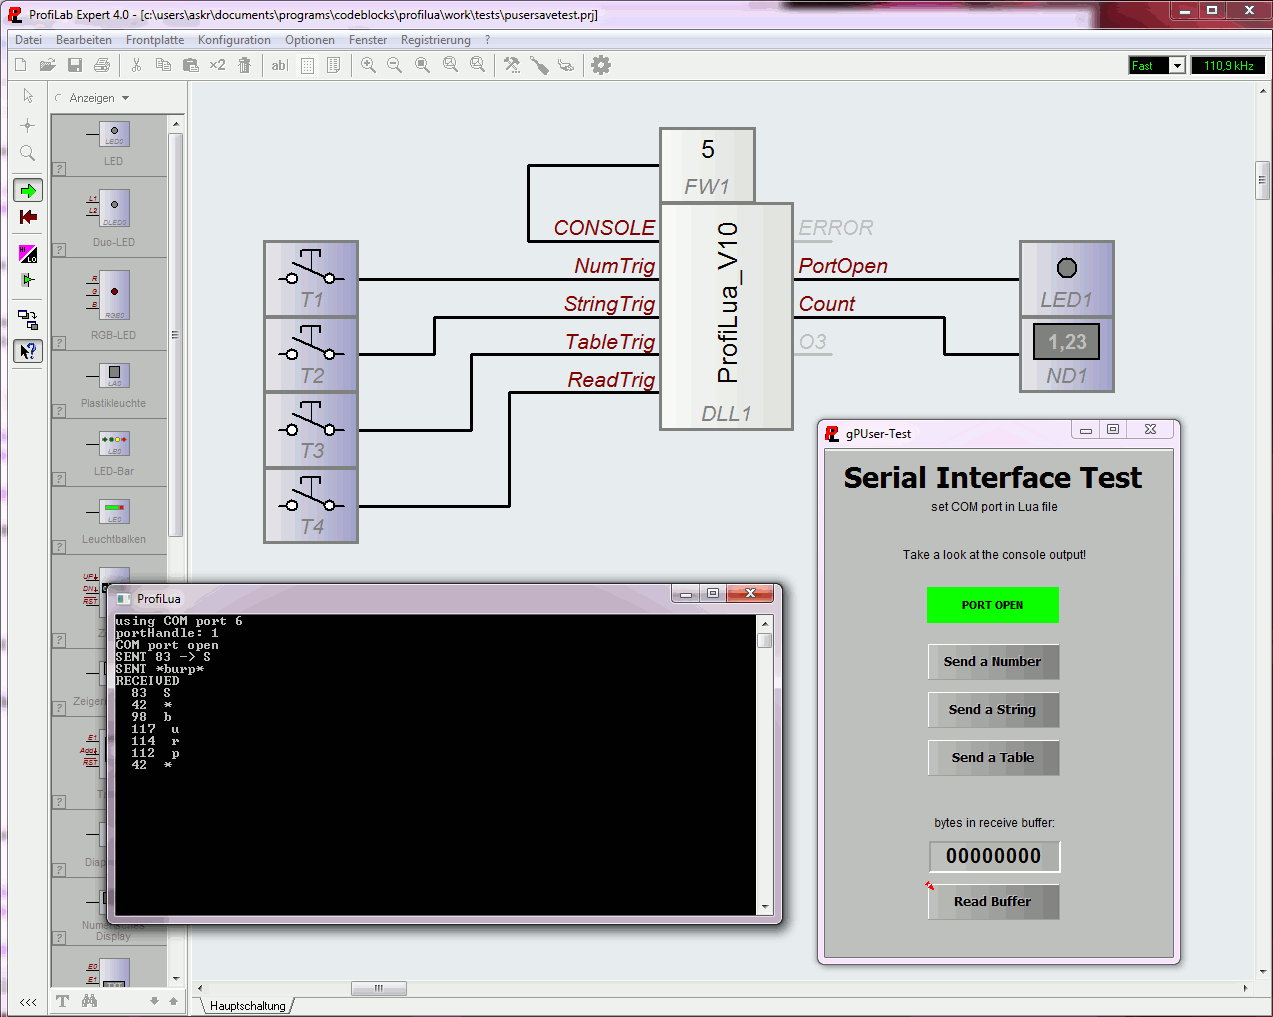The image size is (1273, 1017).
Task: Click the Send a Table button
Action: coord(993,758)
